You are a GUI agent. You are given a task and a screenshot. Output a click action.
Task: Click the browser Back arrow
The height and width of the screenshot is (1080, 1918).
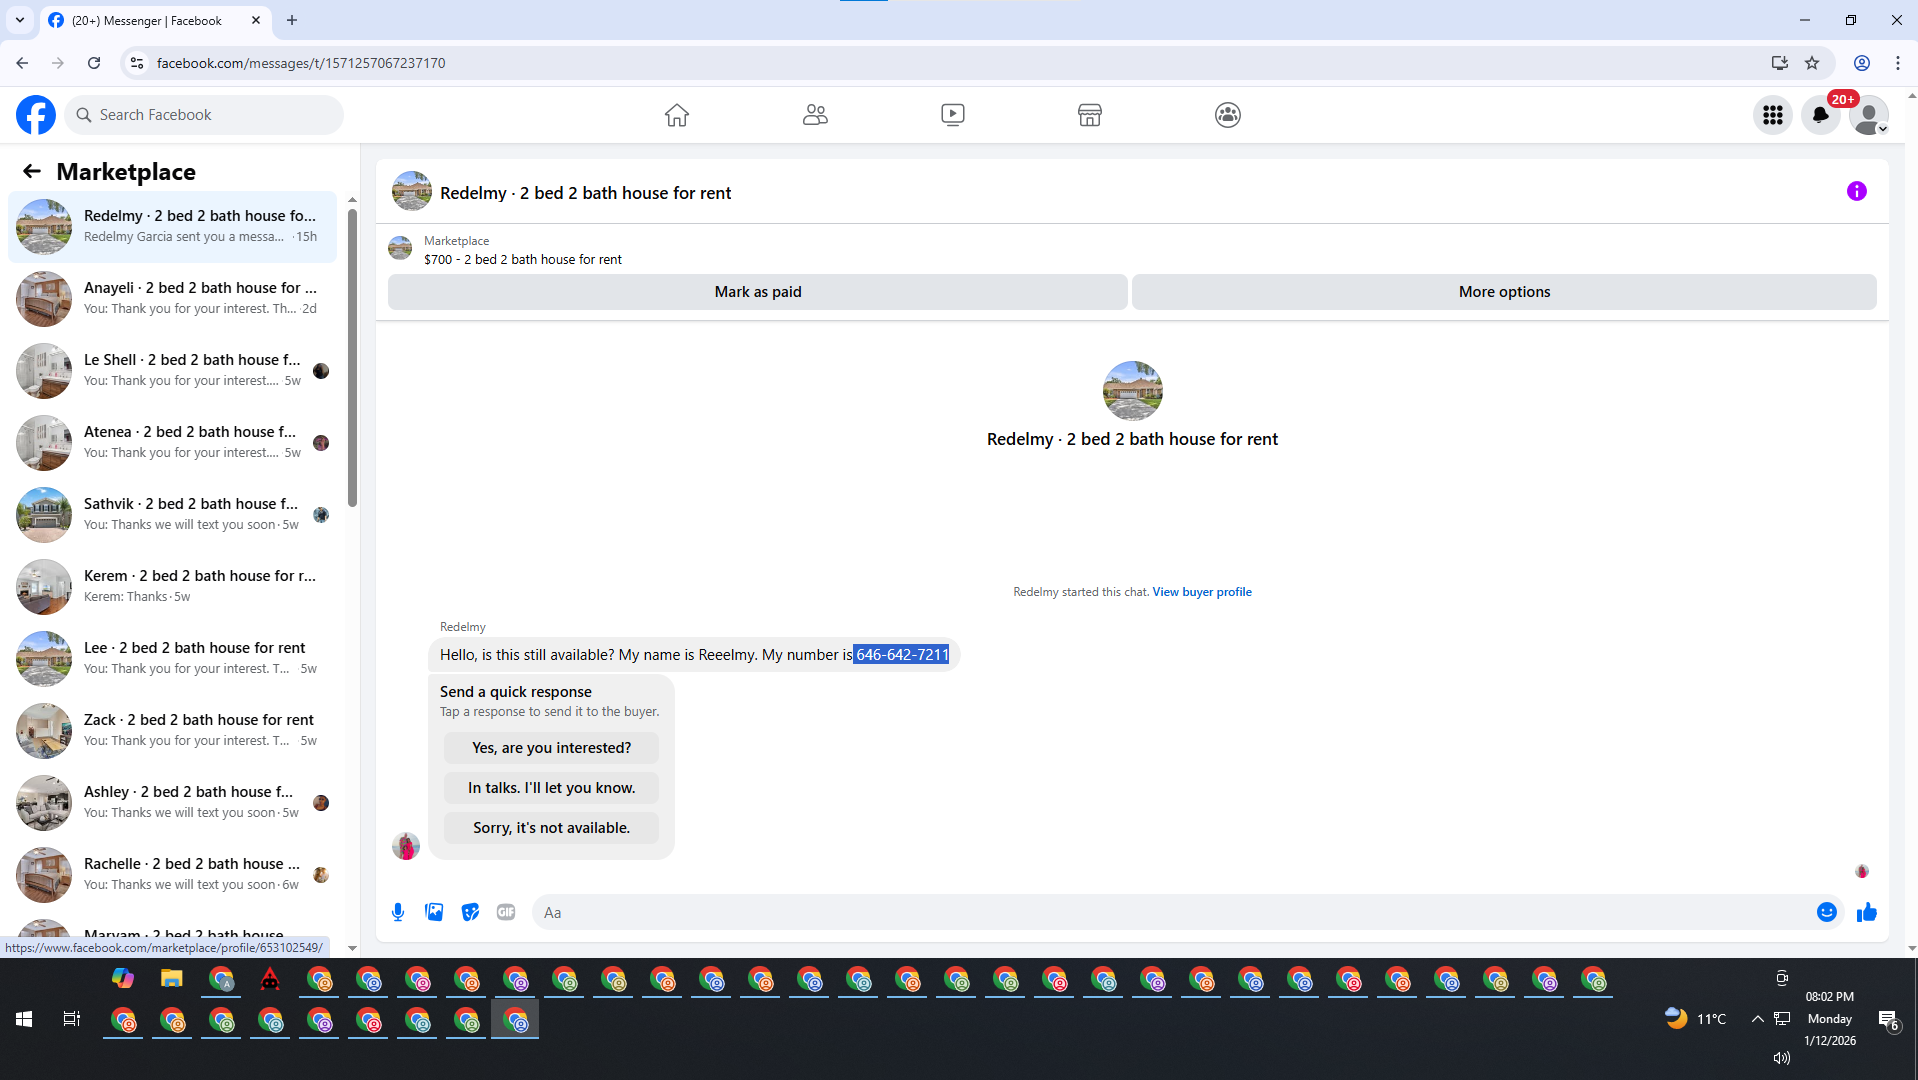22,63
